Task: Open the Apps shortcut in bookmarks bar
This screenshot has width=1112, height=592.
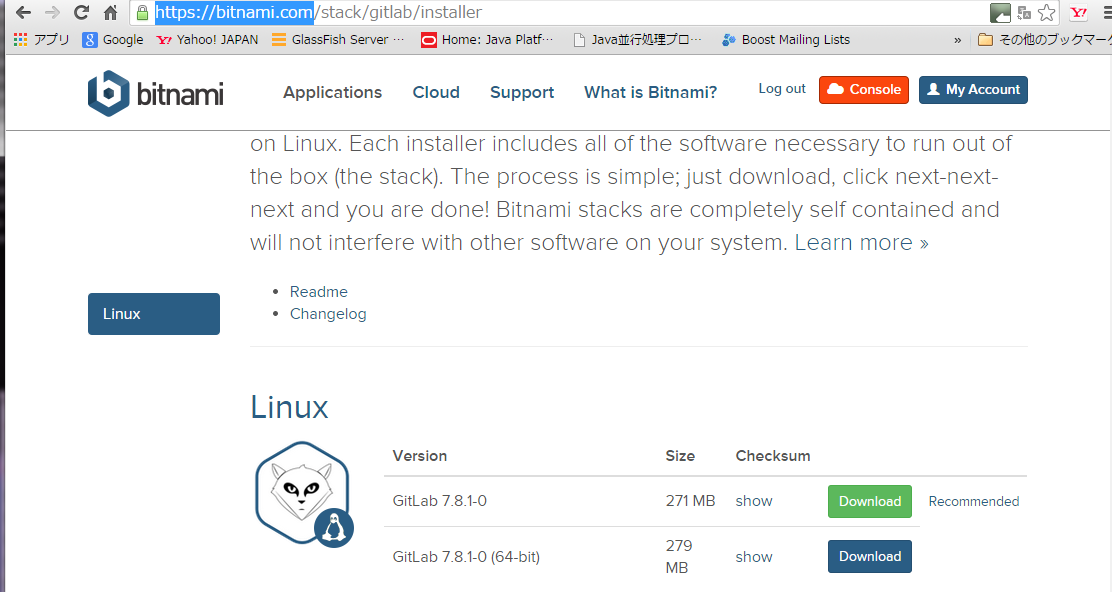Action: click(x=41, y=40)
